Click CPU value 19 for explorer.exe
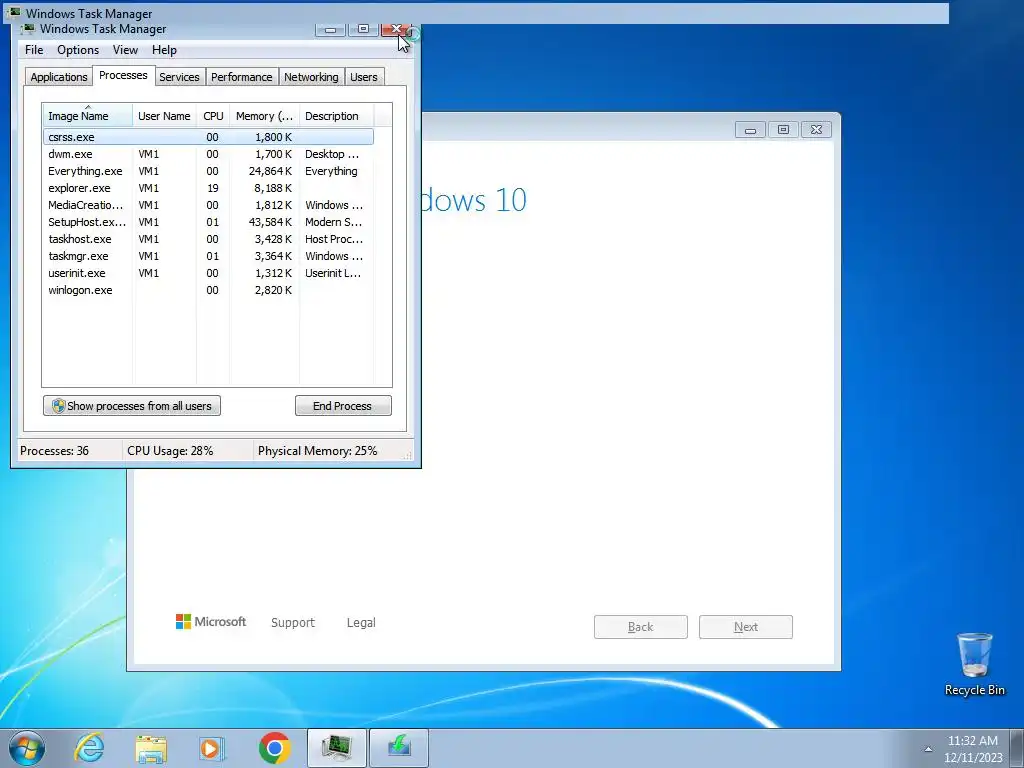 coord(212,188)
